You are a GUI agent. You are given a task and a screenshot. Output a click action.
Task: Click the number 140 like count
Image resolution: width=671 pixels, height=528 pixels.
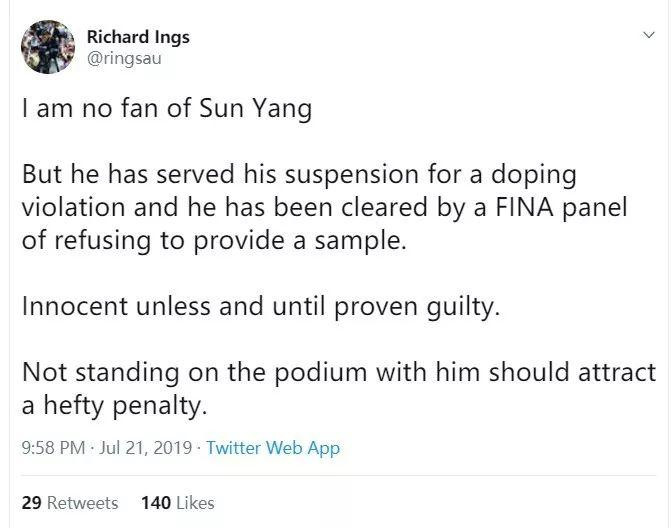(156, 502)
